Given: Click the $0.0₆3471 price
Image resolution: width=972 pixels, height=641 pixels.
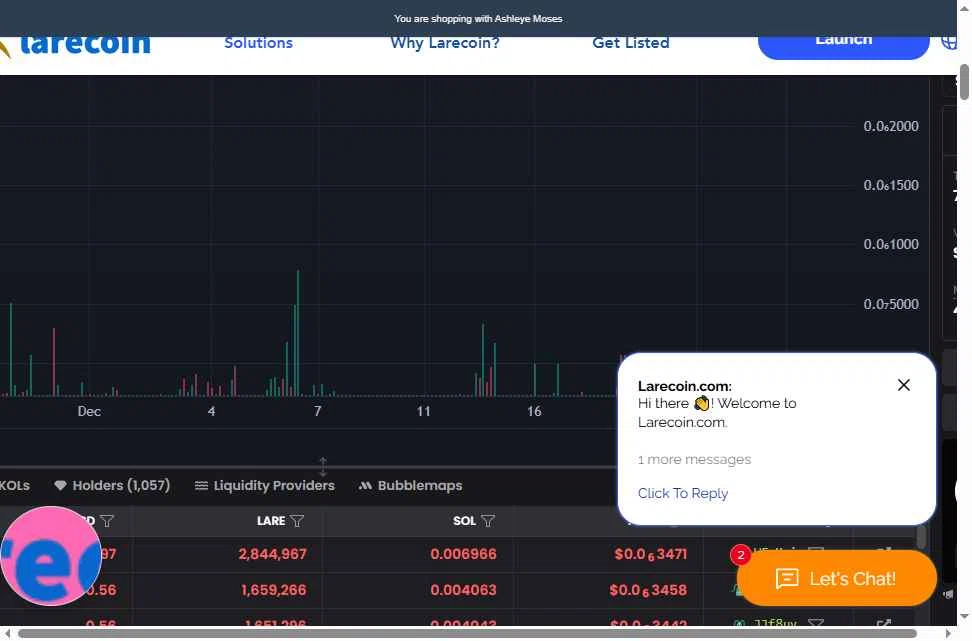Looking at the screenshot, I should coord(650,555).
